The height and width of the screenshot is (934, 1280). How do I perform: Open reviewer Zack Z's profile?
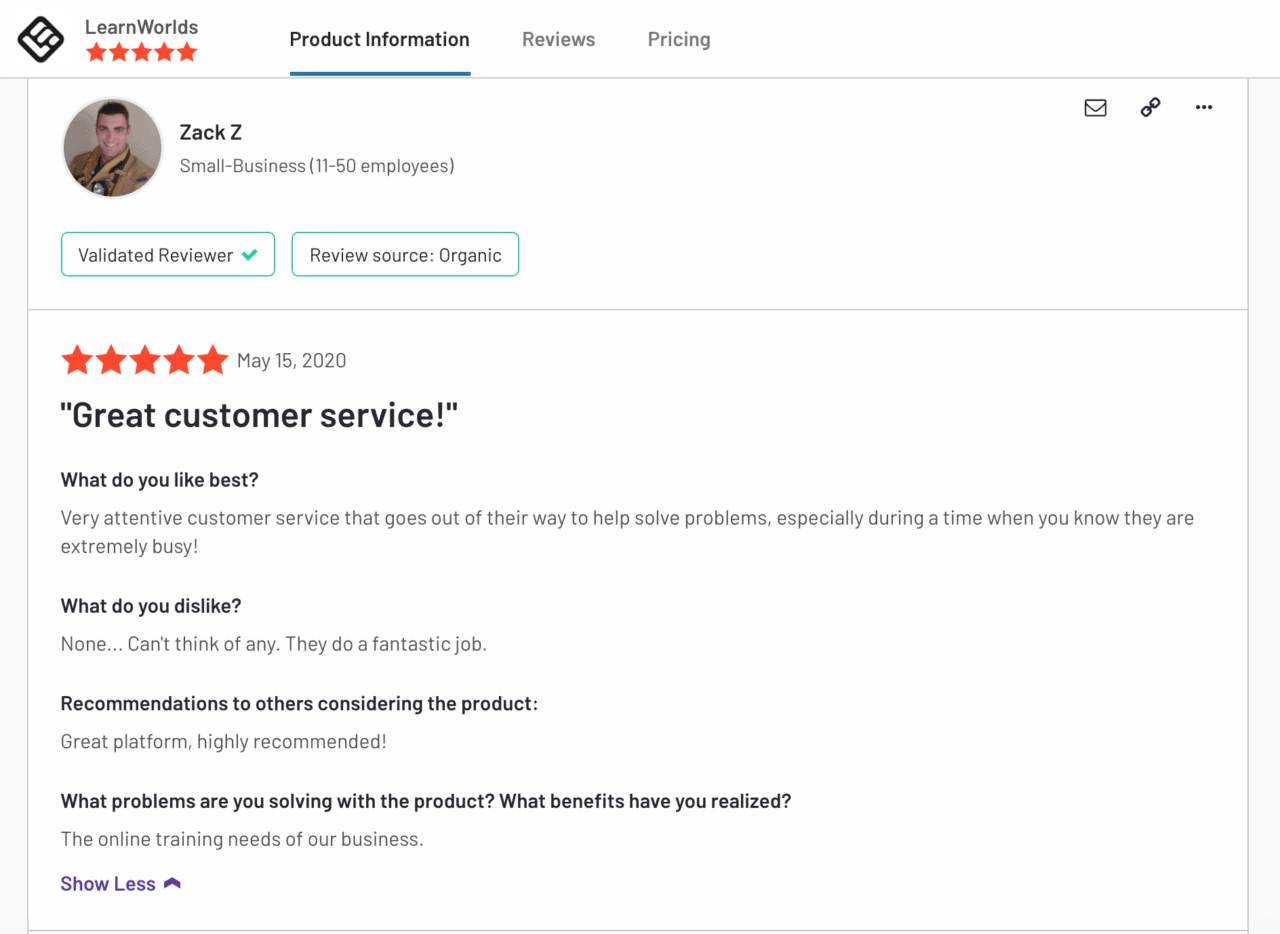[211, 131]
